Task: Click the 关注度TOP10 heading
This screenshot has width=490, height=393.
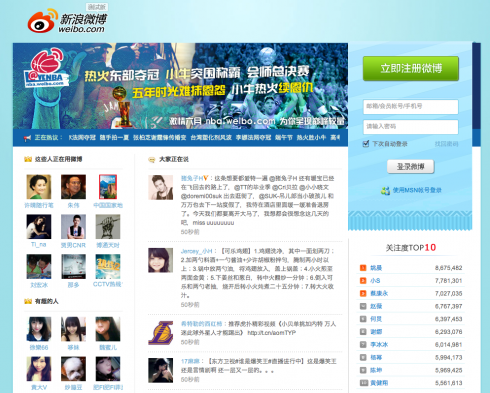Action: tap(411, 248)
